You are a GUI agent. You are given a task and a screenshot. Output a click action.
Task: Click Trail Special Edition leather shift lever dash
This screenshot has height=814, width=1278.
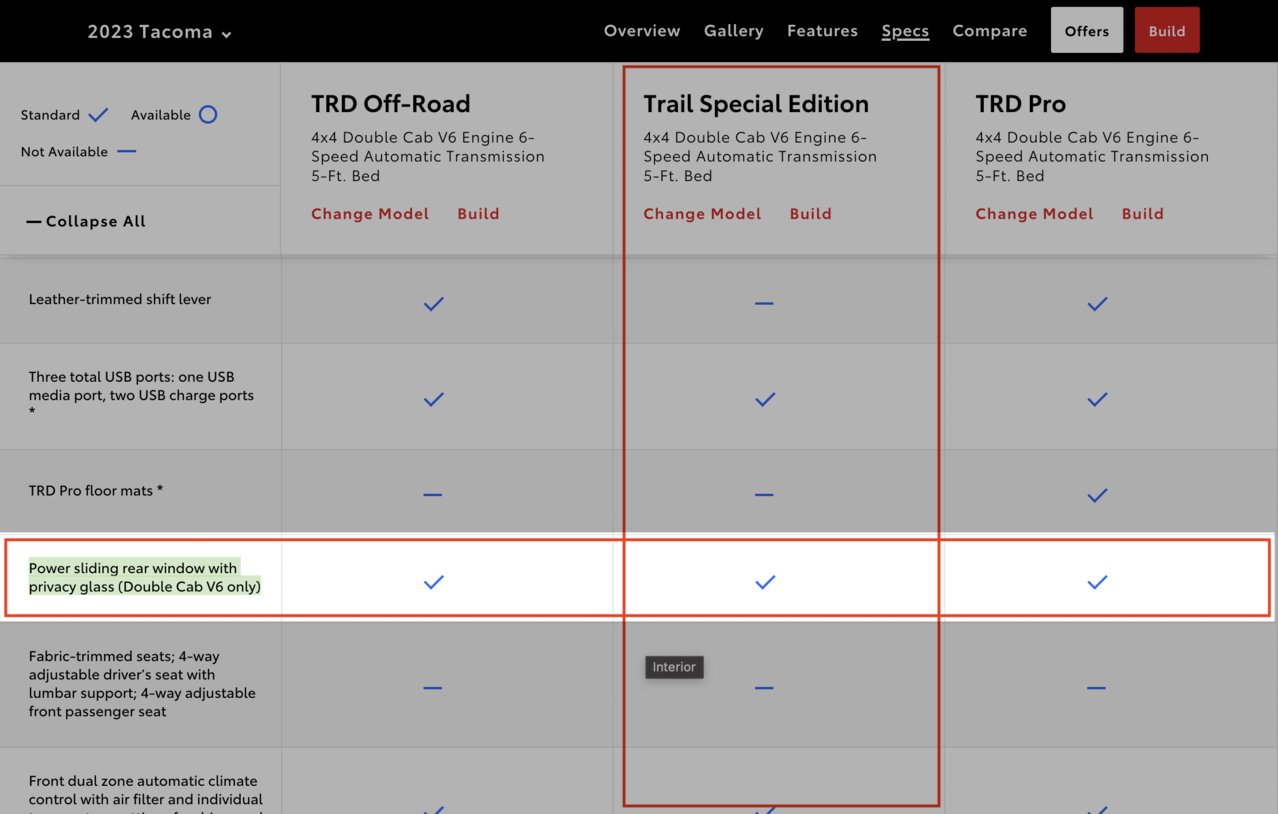764,303
